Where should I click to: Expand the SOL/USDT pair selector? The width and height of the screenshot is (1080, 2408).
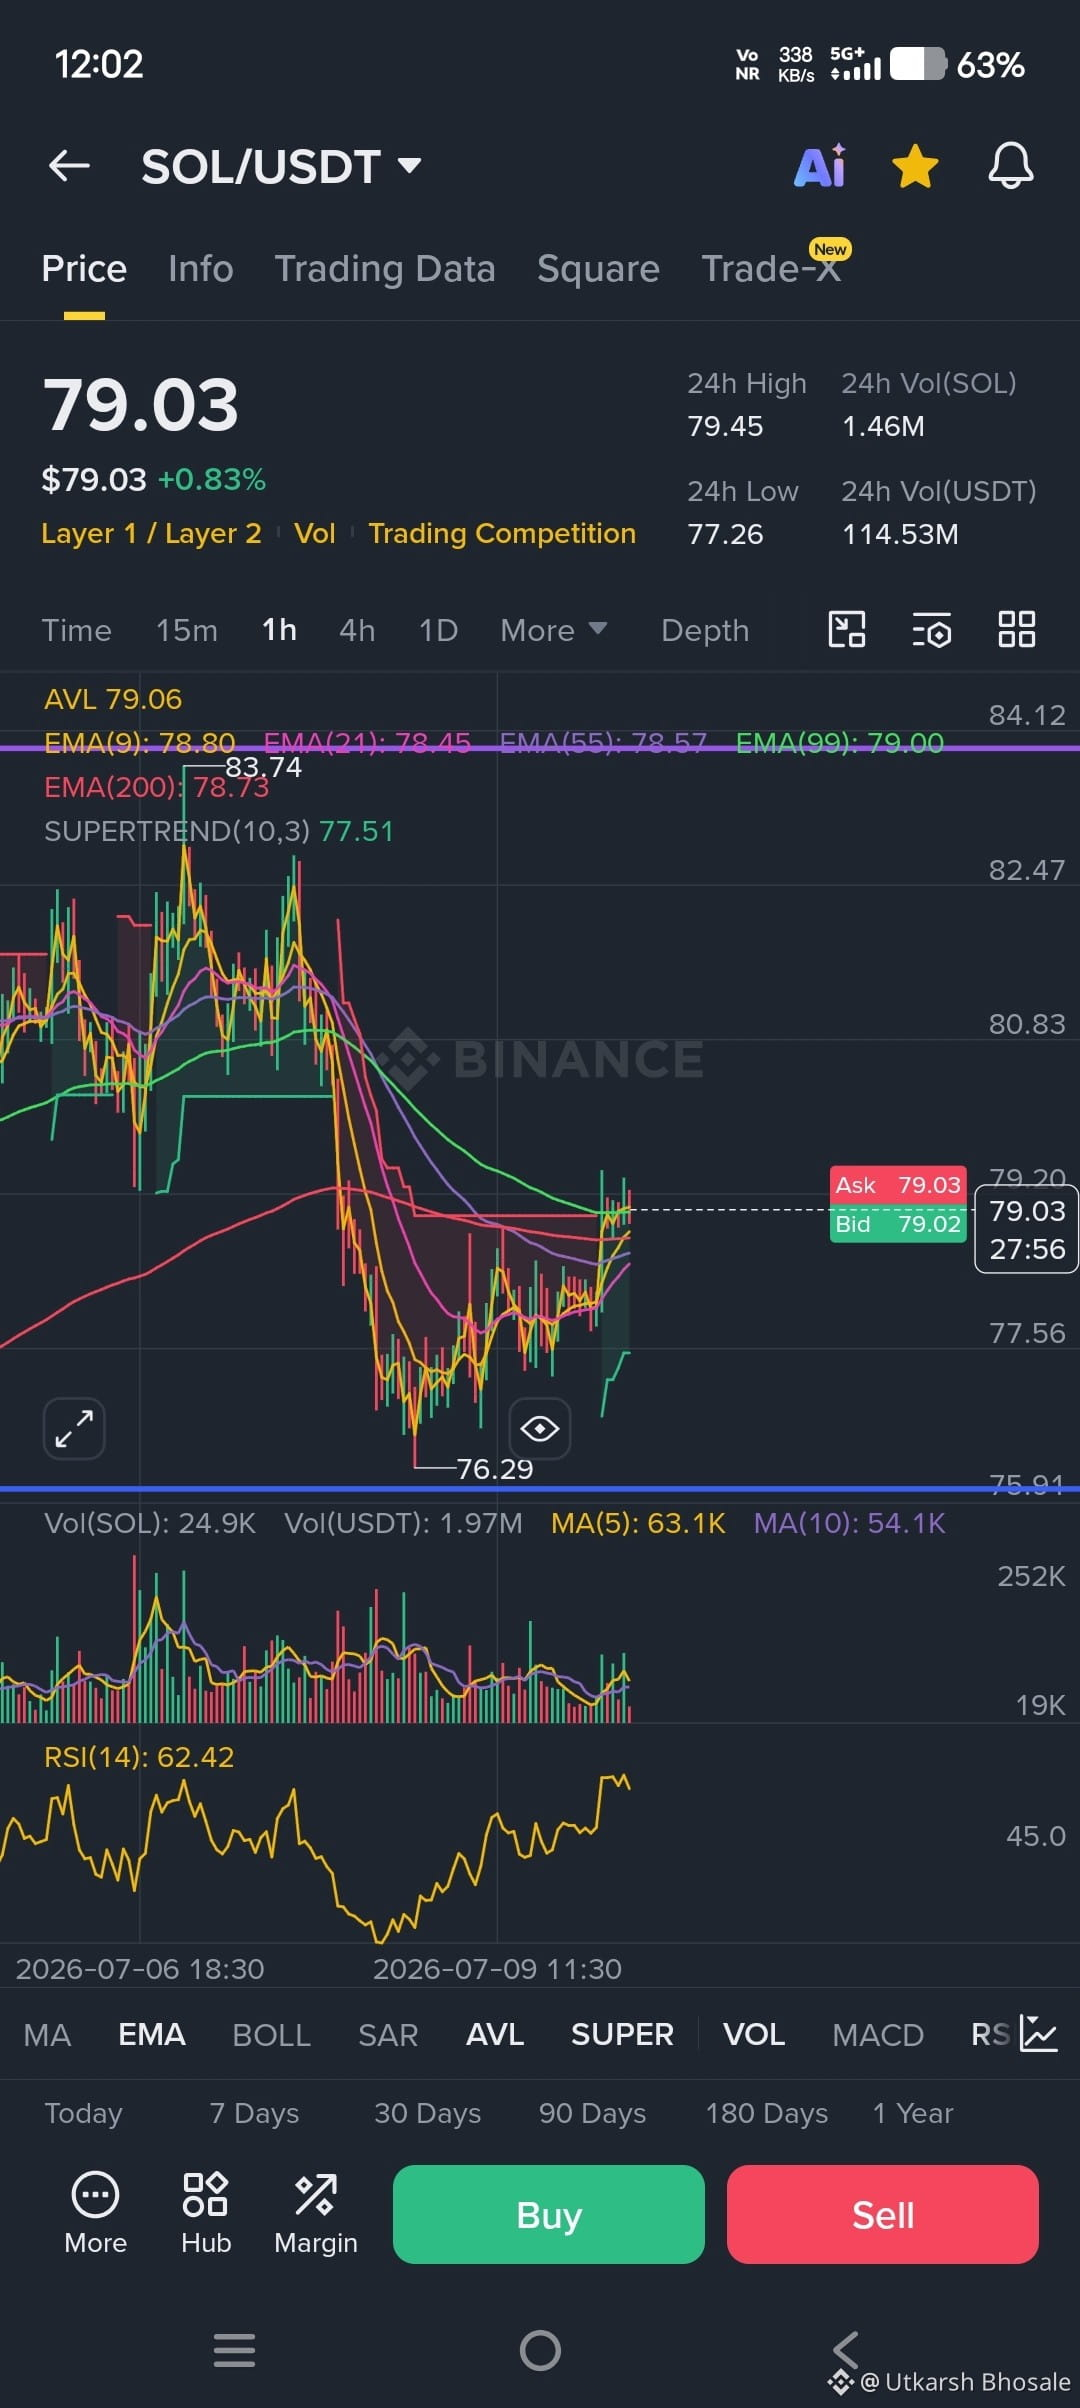(x=281, y=166)
